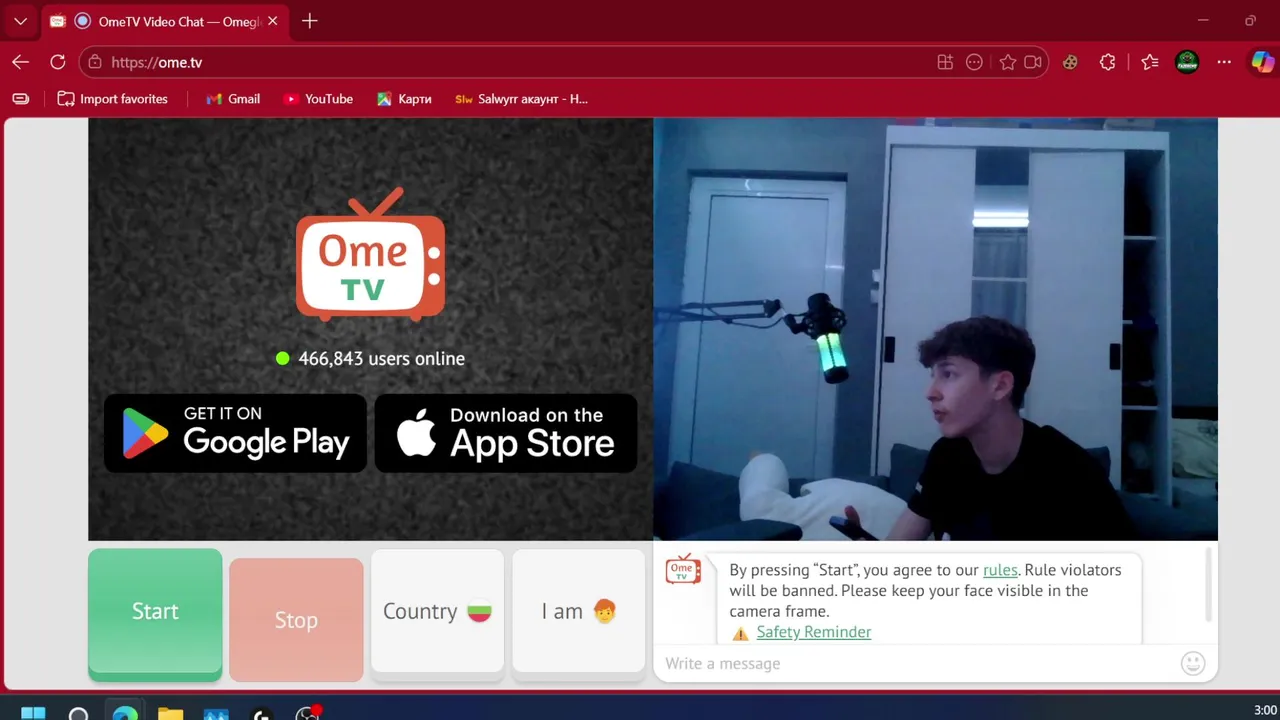Click the 'Write a message' input field
Viewport: 1280px width, 720px height.
click(x=915, y=663)
